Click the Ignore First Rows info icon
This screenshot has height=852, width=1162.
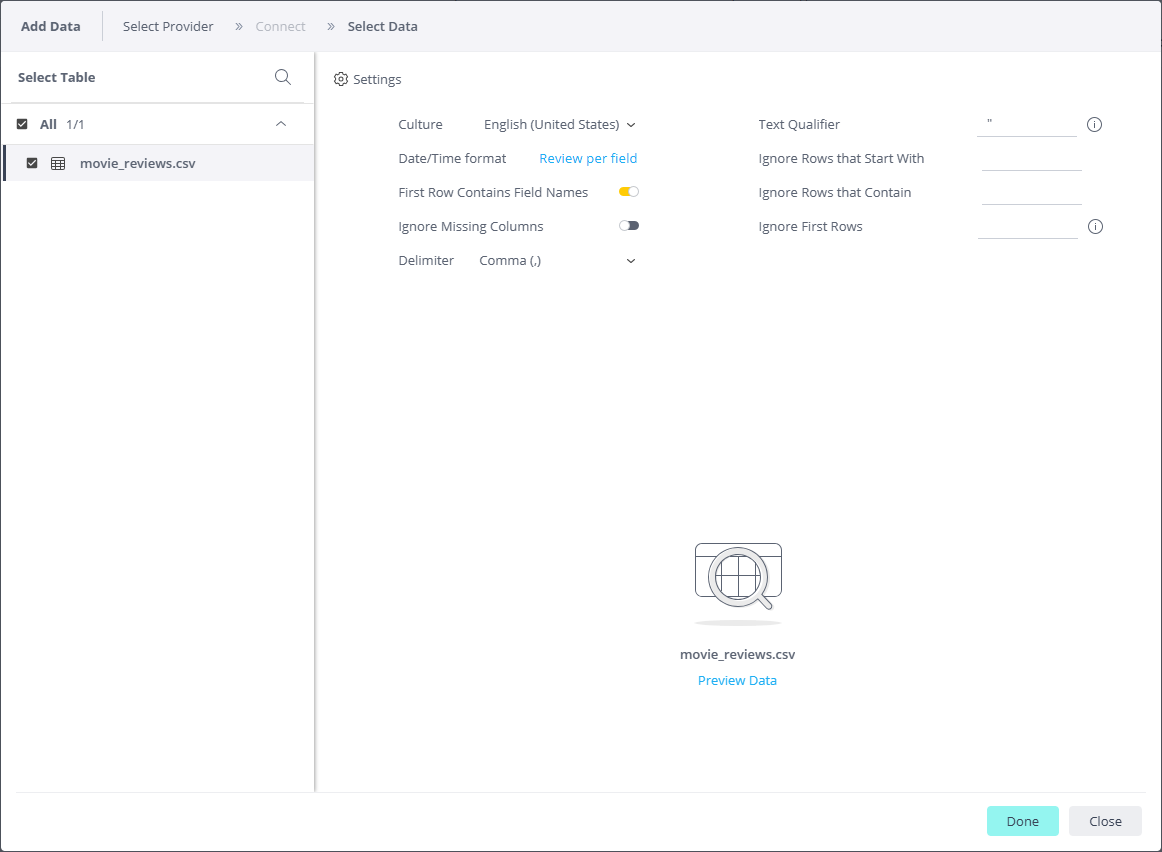click(x=1095, y=227)
